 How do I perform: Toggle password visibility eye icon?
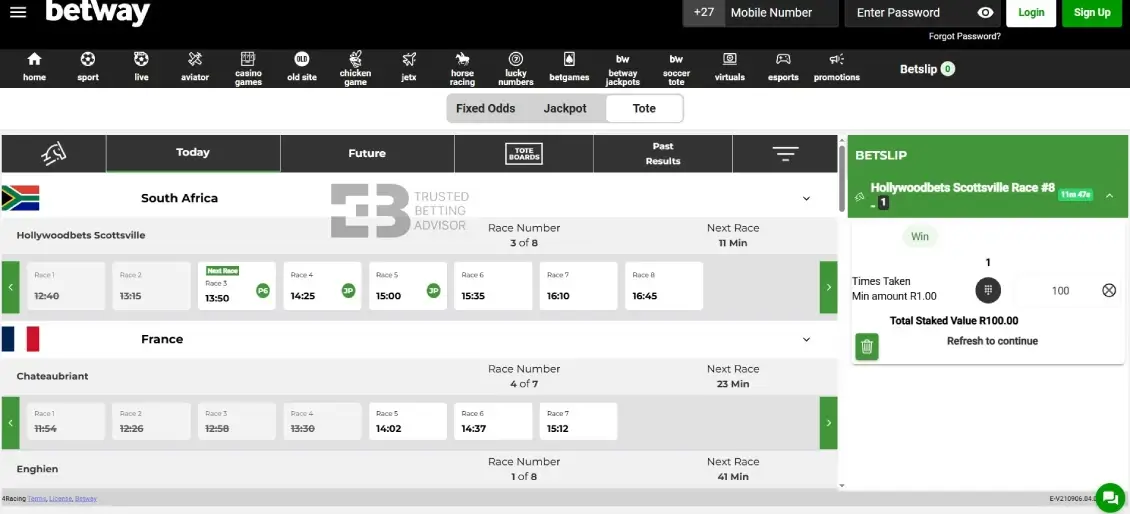coord(985,12)
